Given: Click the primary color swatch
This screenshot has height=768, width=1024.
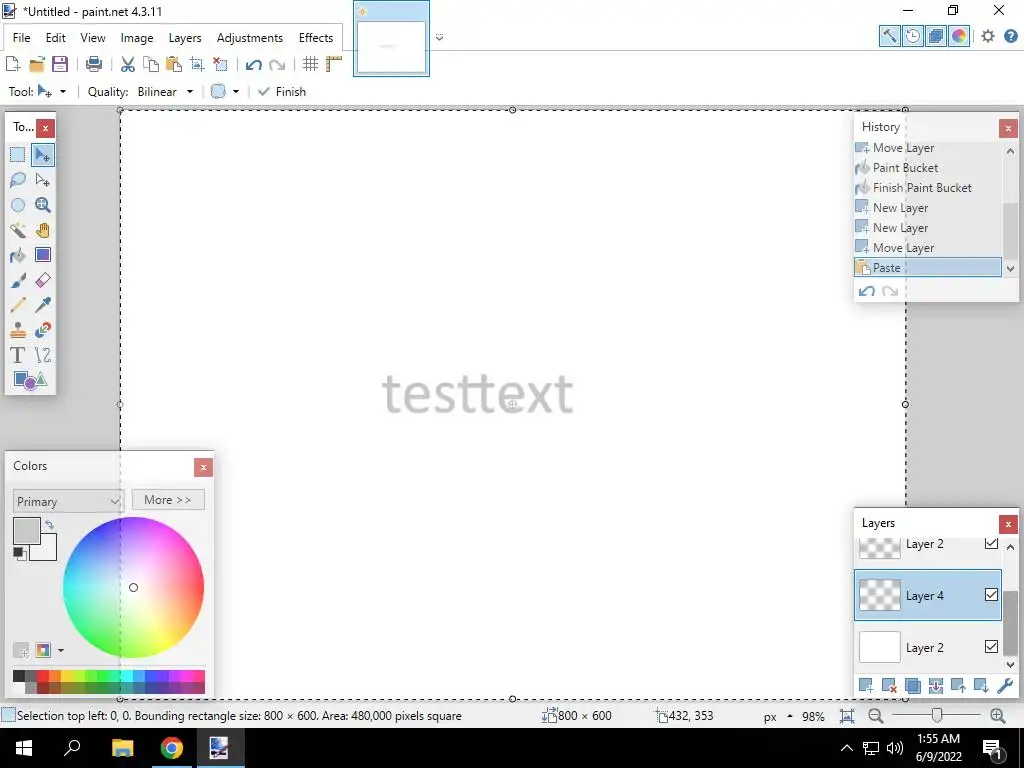Looking at the screenshot, I should (x=27, y=531).
